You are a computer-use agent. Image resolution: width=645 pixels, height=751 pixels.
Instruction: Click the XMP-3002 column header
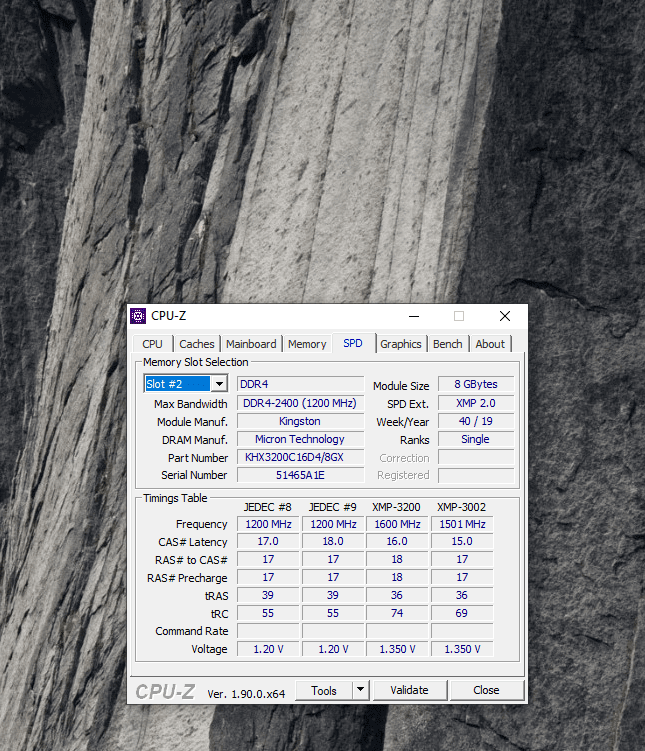pyautogui.click(x=462, y=507)
